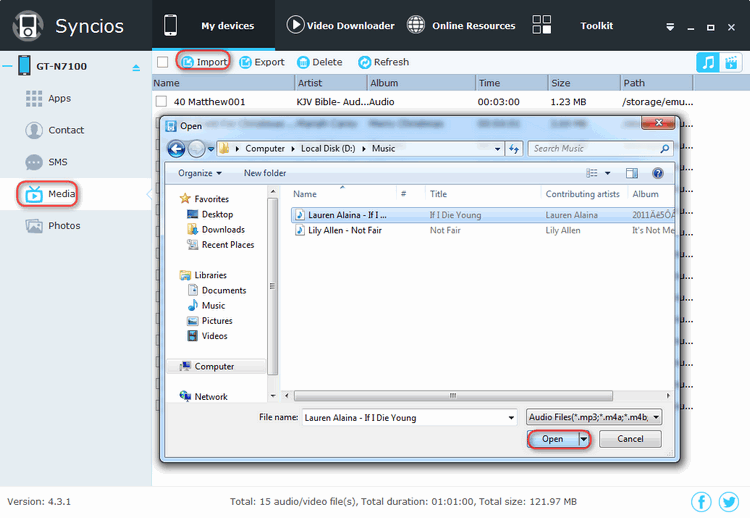
Task: Sort files by Contributing artists column
Action: pos(584,194)
